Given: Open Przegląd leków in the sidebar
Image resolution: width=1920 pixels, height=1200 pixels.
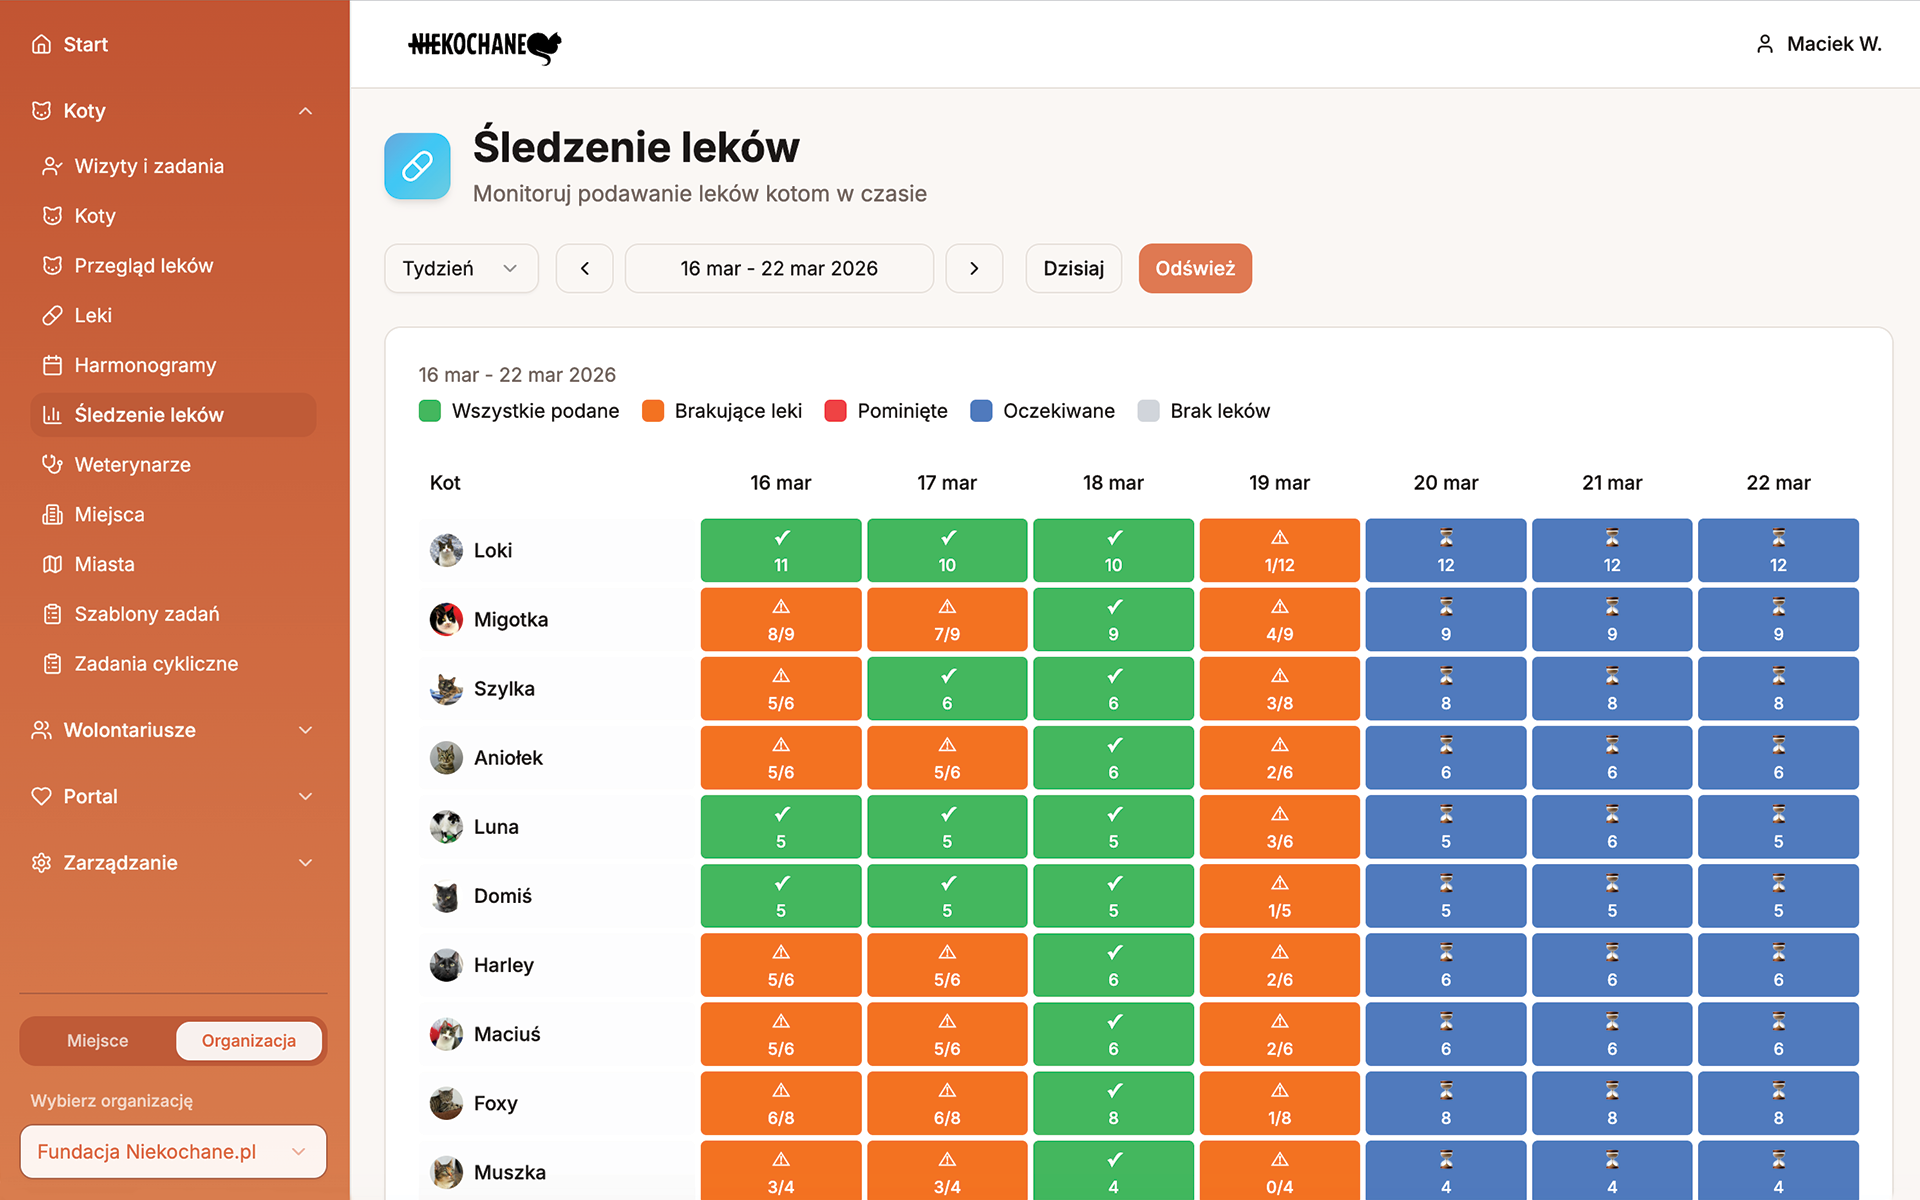Looking at the screenshot, I should tap(143, 266).
